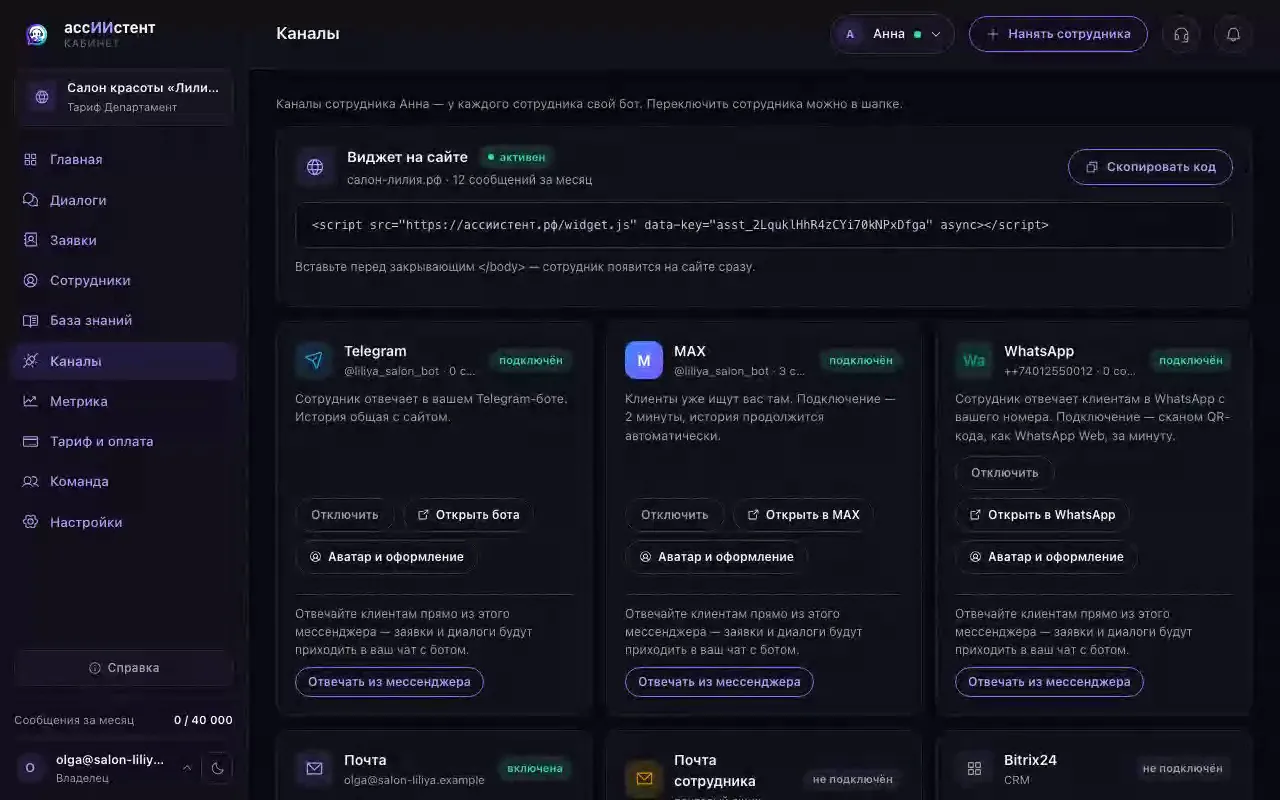This screenshot has width=1280, height=800.
Task: Navigate to Сотрудники
Action: pos(124,281)
